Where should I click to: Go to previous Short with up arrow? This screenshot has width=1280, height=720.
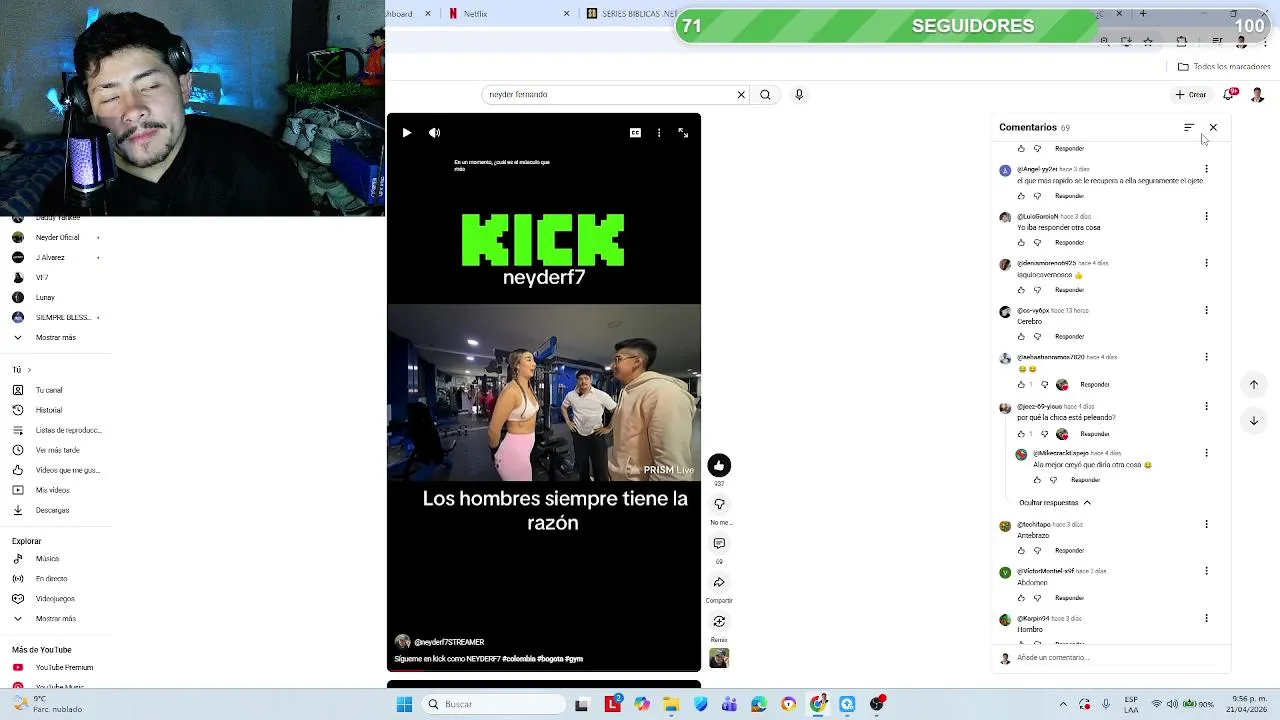(x=1254, y=384)
